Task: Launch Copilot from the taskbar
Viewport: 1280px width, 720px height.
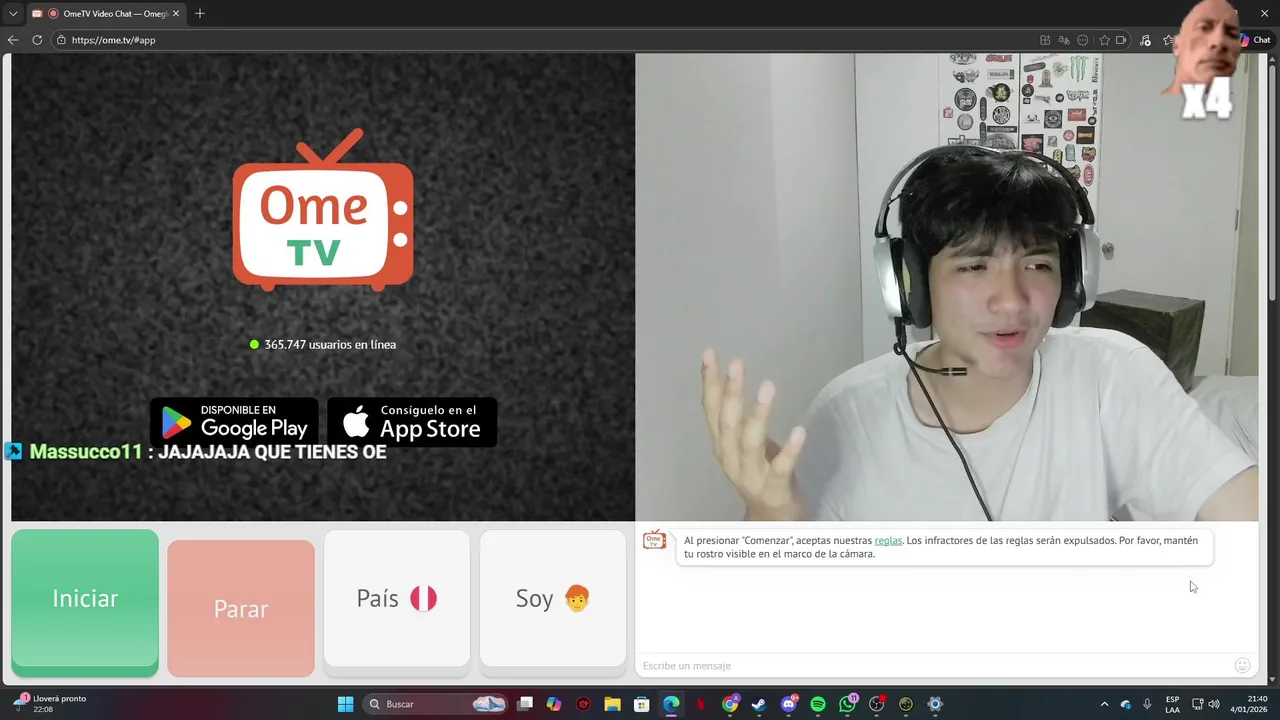Action: [x=554, y=704]
